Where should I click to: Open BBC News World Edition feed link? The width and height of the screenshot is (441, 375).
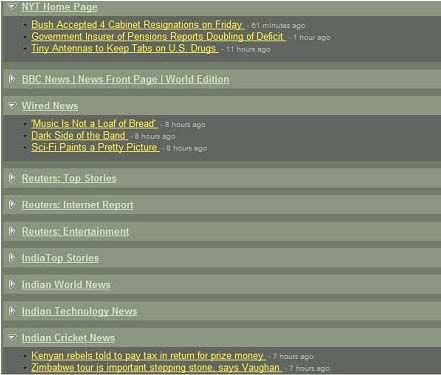click(x=125, y=79)
